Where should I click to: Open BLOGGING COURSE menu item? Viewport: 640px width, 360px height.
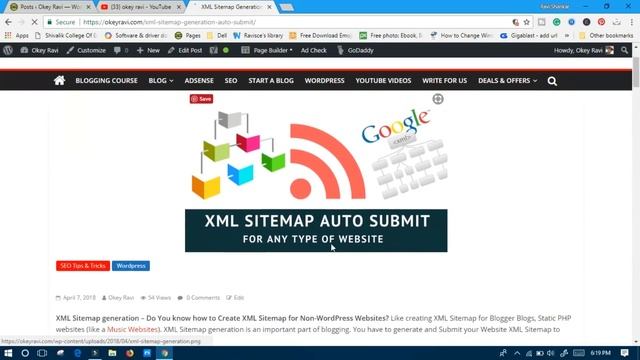106,81
